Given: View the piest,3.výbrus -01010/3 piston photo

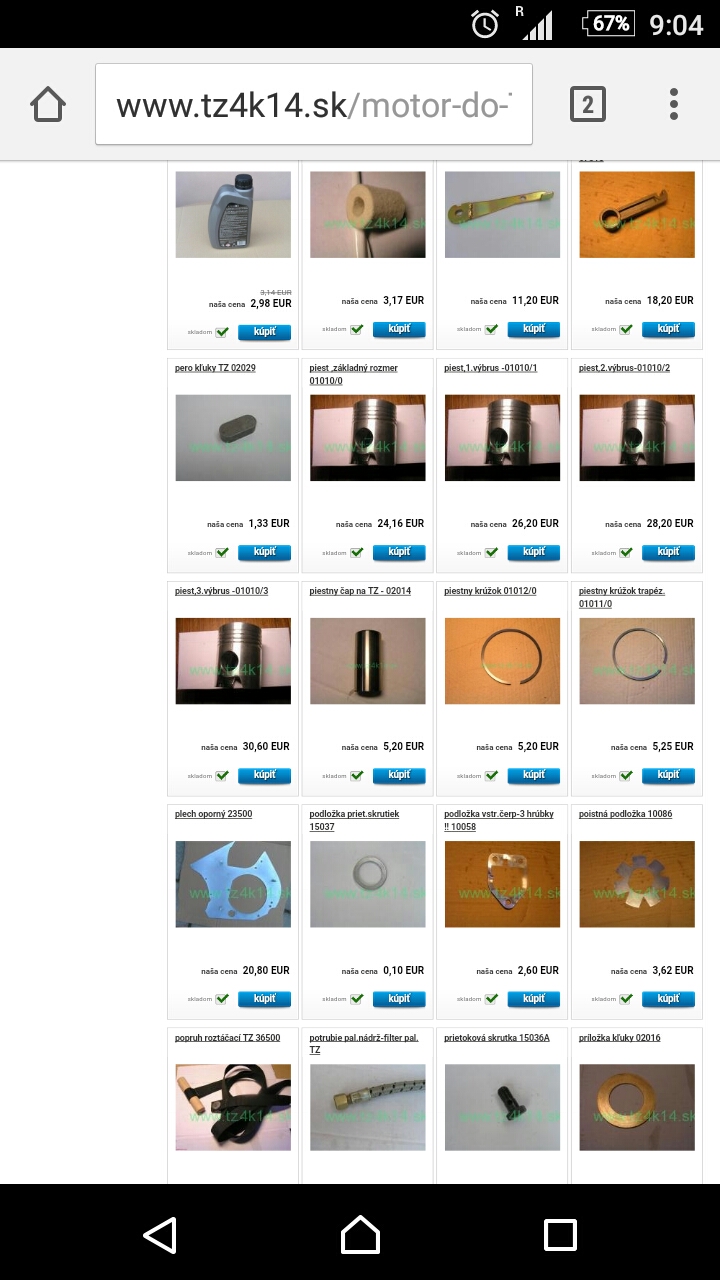Looking at the screenshot, I should pyautogui.click(x=233, y=661).
